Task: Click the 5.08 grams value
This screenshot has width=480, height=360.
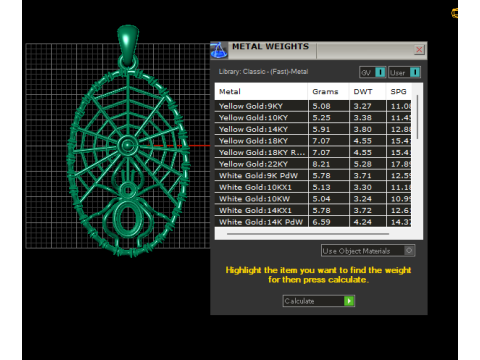Action: (x=321, y=106)
